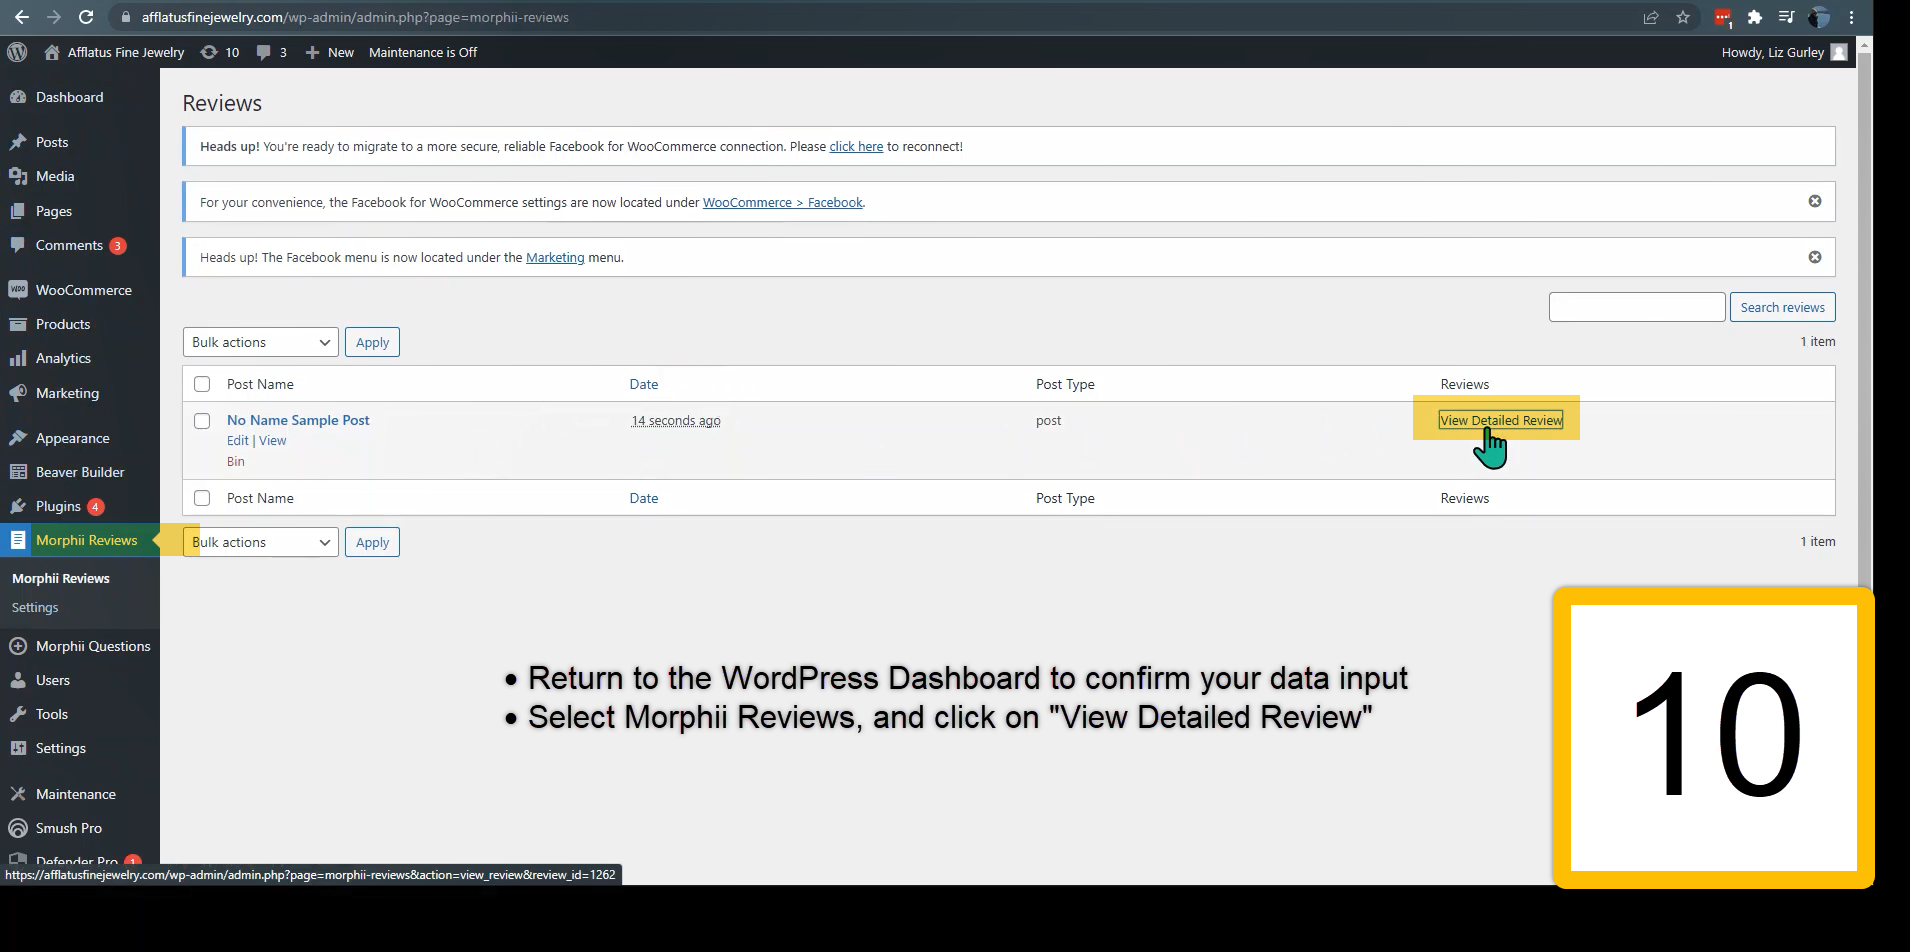The image size is (1910, 952).
Task: Toggle the select-all checkbox in table header
Action: pos(202,384)
